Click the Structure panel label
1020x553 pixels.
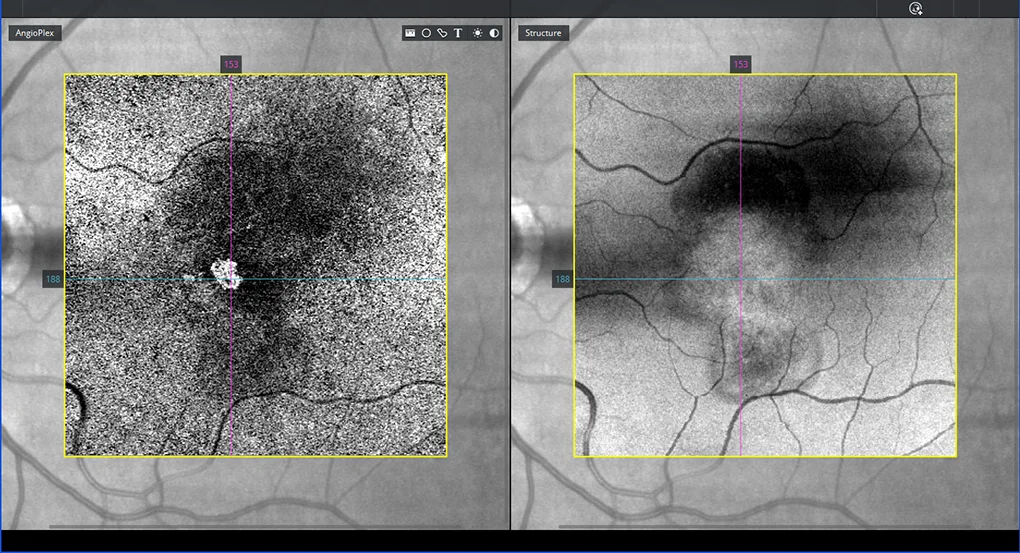click(x=543, y=33)
